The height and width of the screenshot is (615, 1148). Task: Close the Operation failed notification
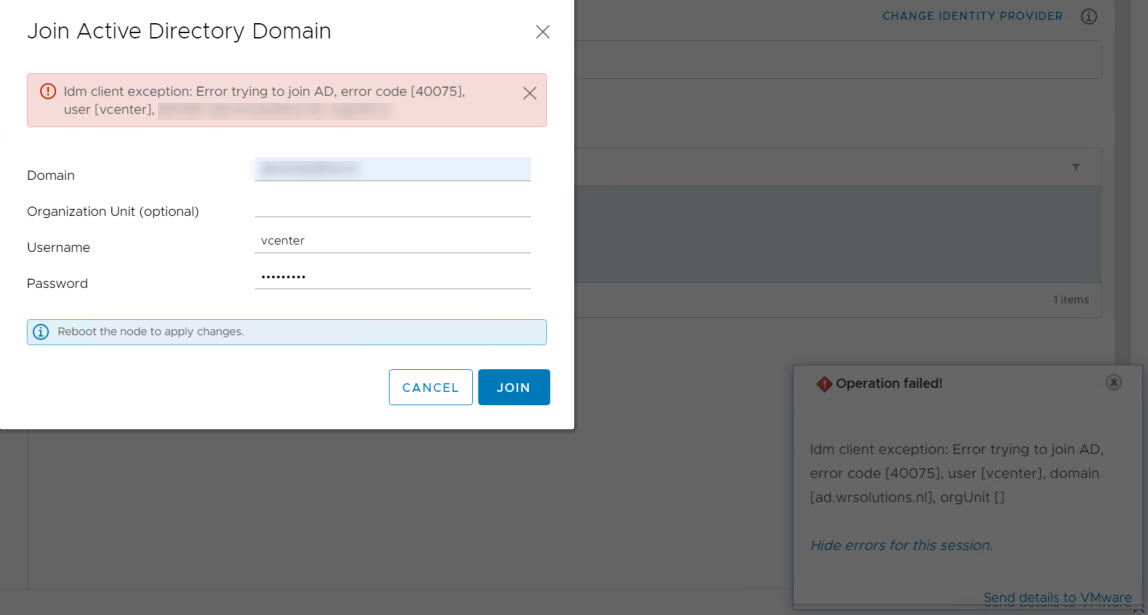tap(1113, 381)
